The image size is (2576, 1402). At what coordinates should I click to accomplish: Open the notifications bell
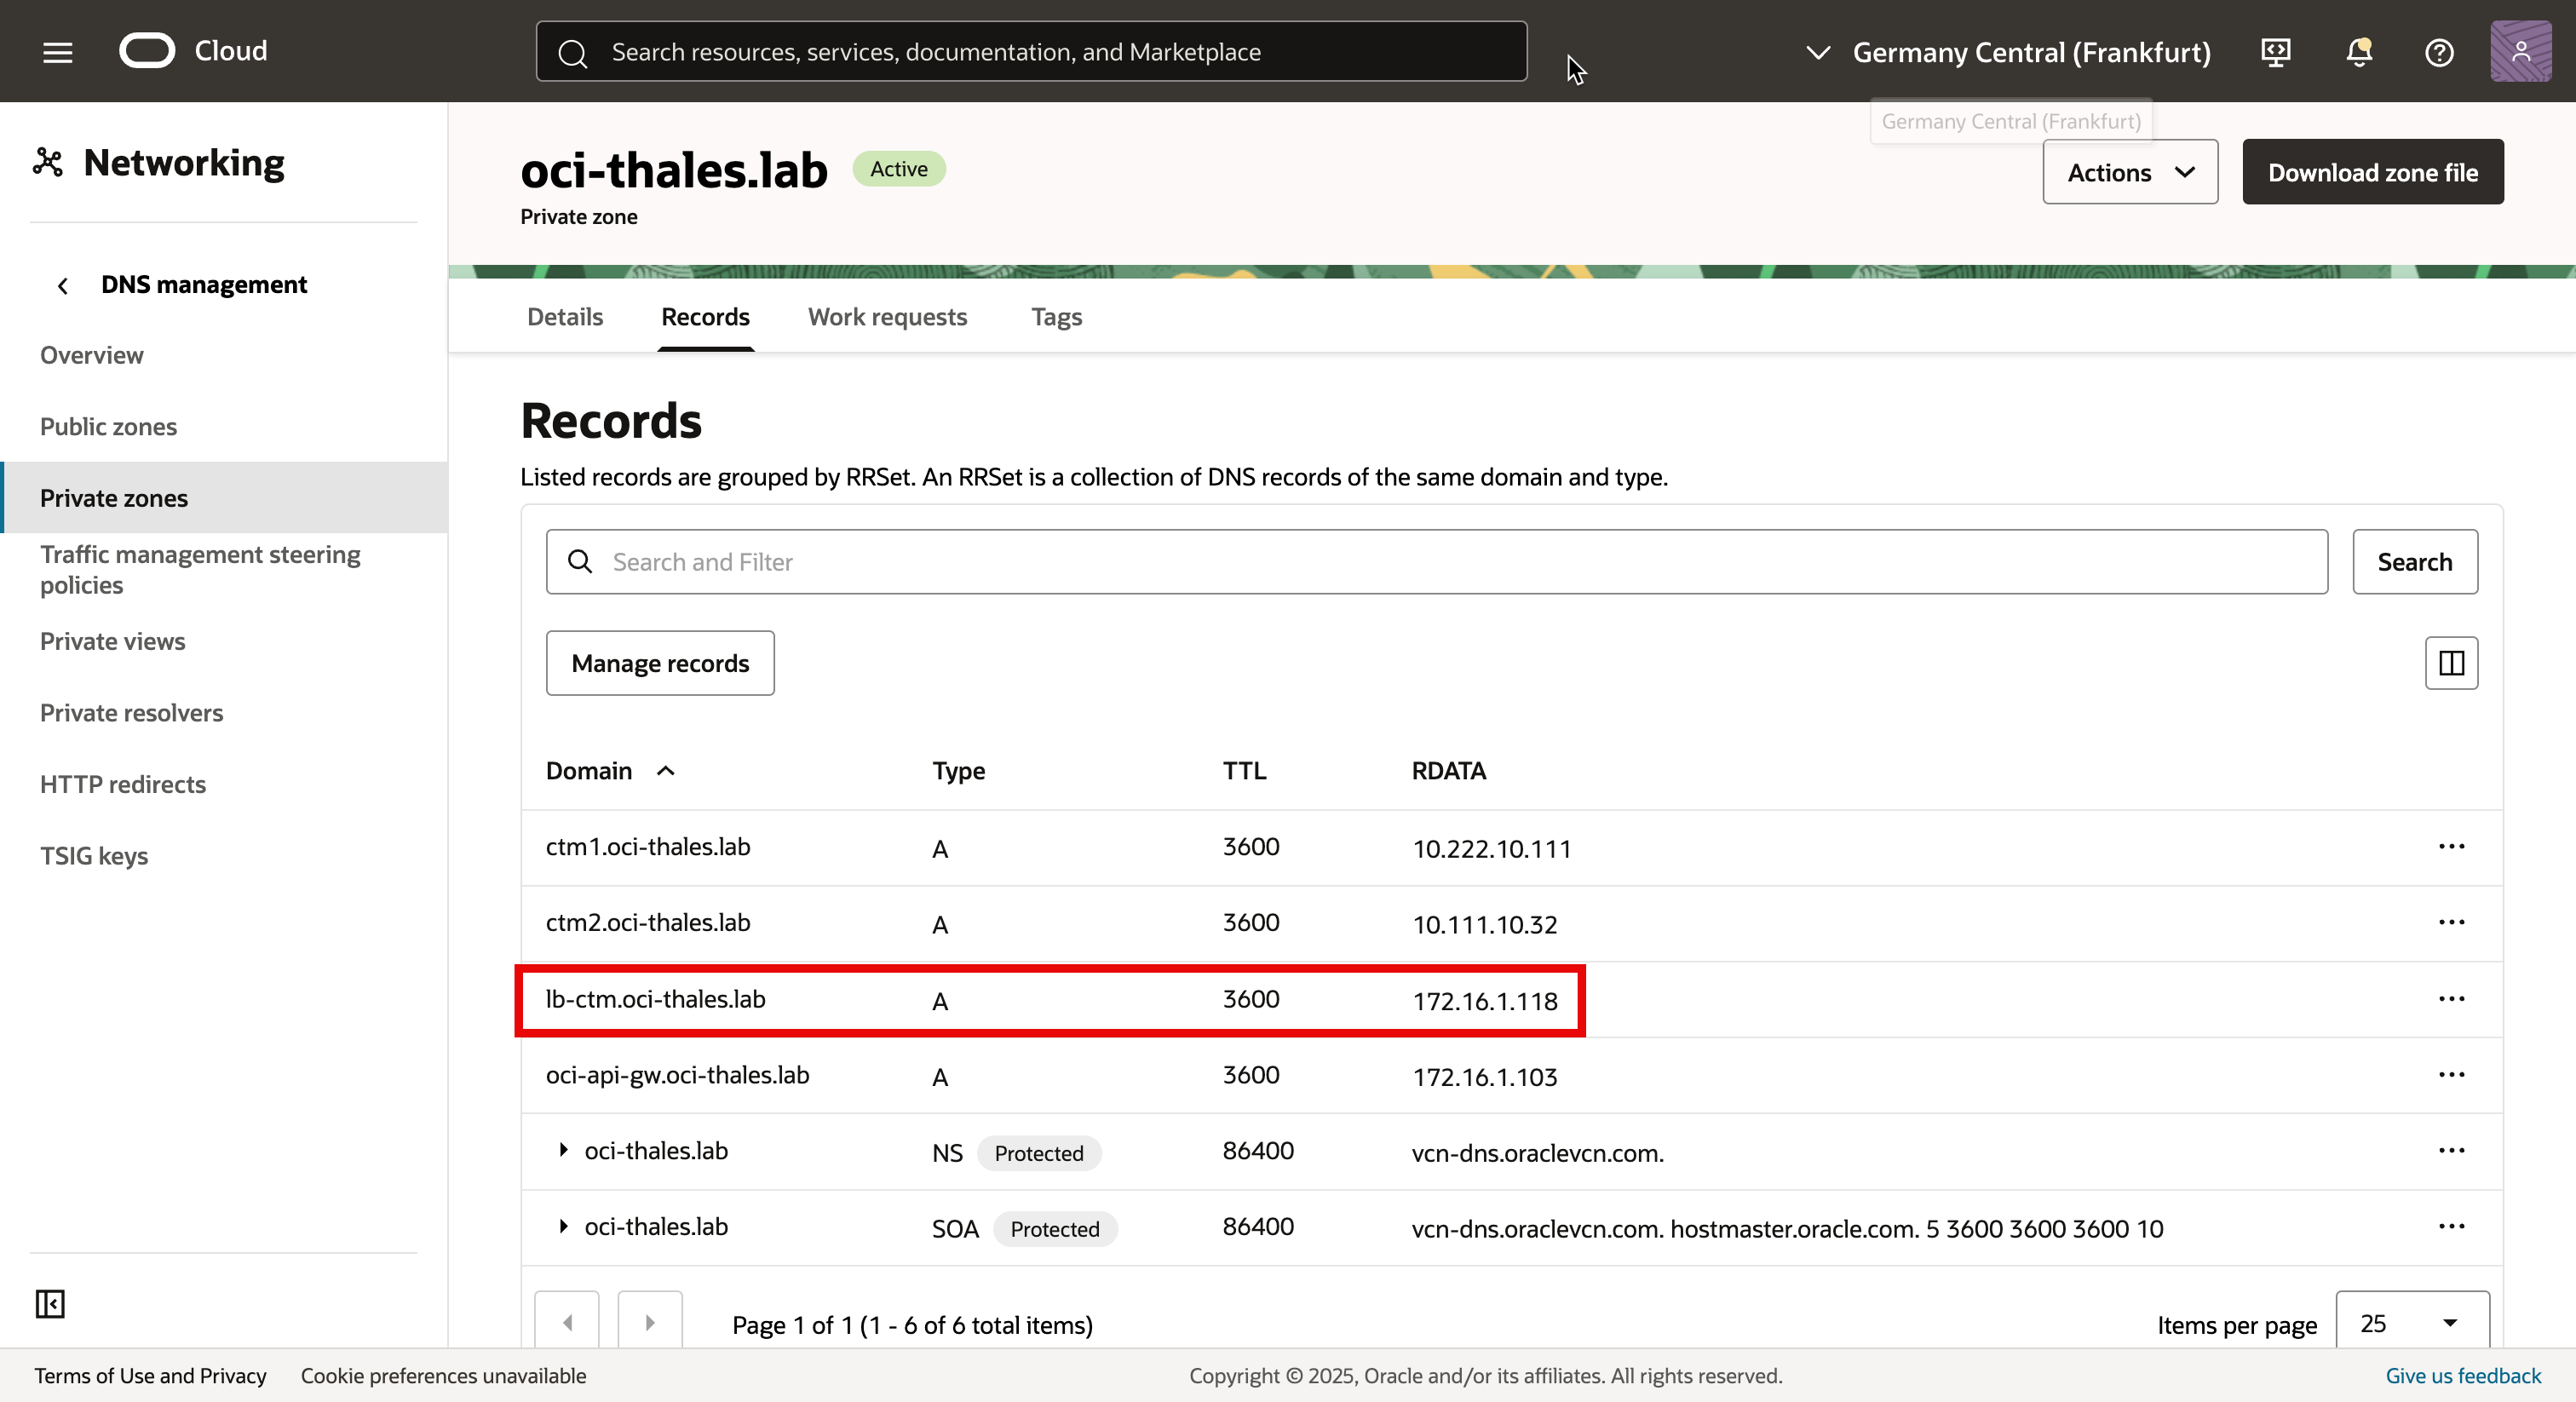(2359, 52)
